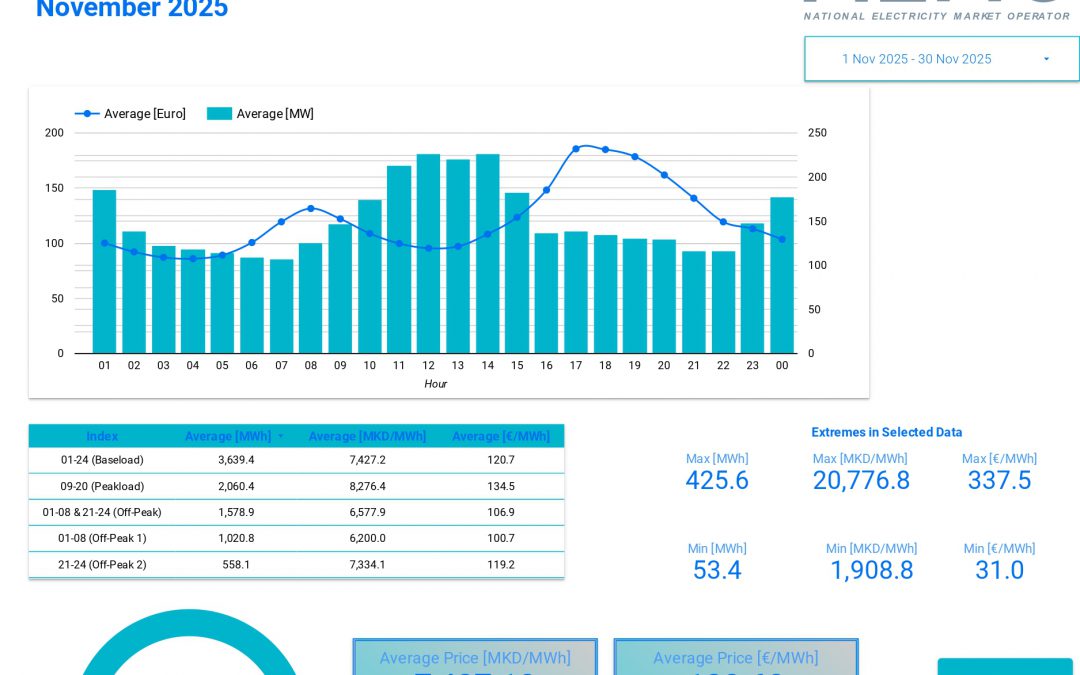Click the Average Price [MKD/MWh] panel
The width and height of the screenshot is (1080, 675).
[x=475, y=658]
